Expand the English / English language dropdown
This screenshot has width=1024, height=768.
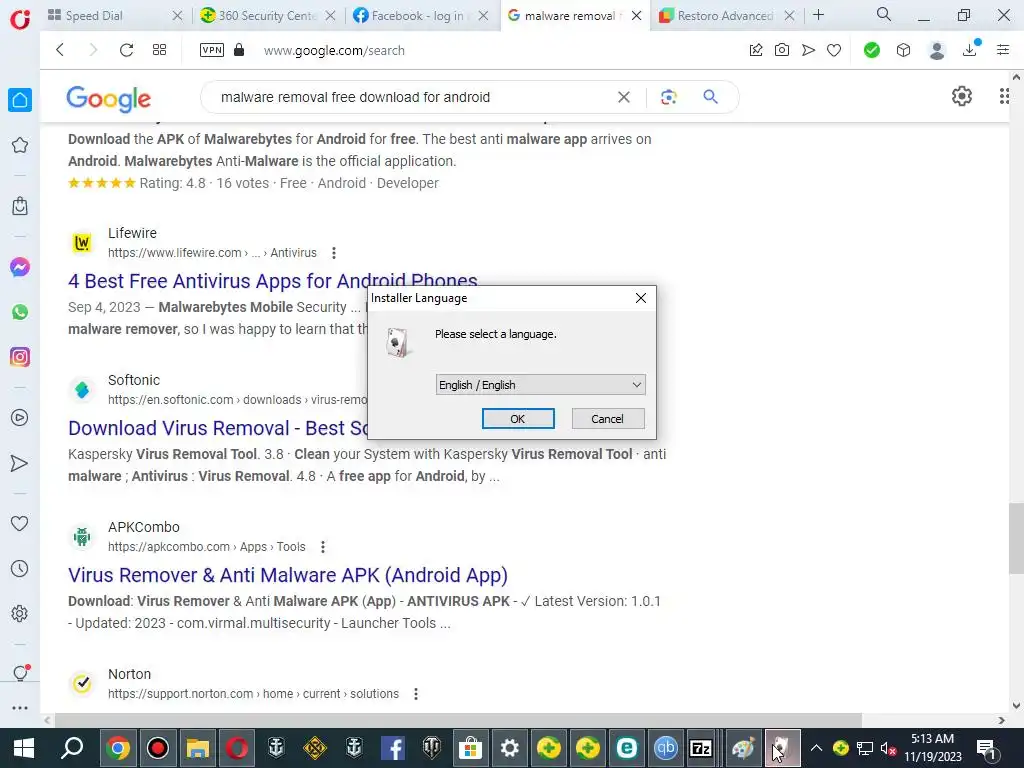pos(541,385)
